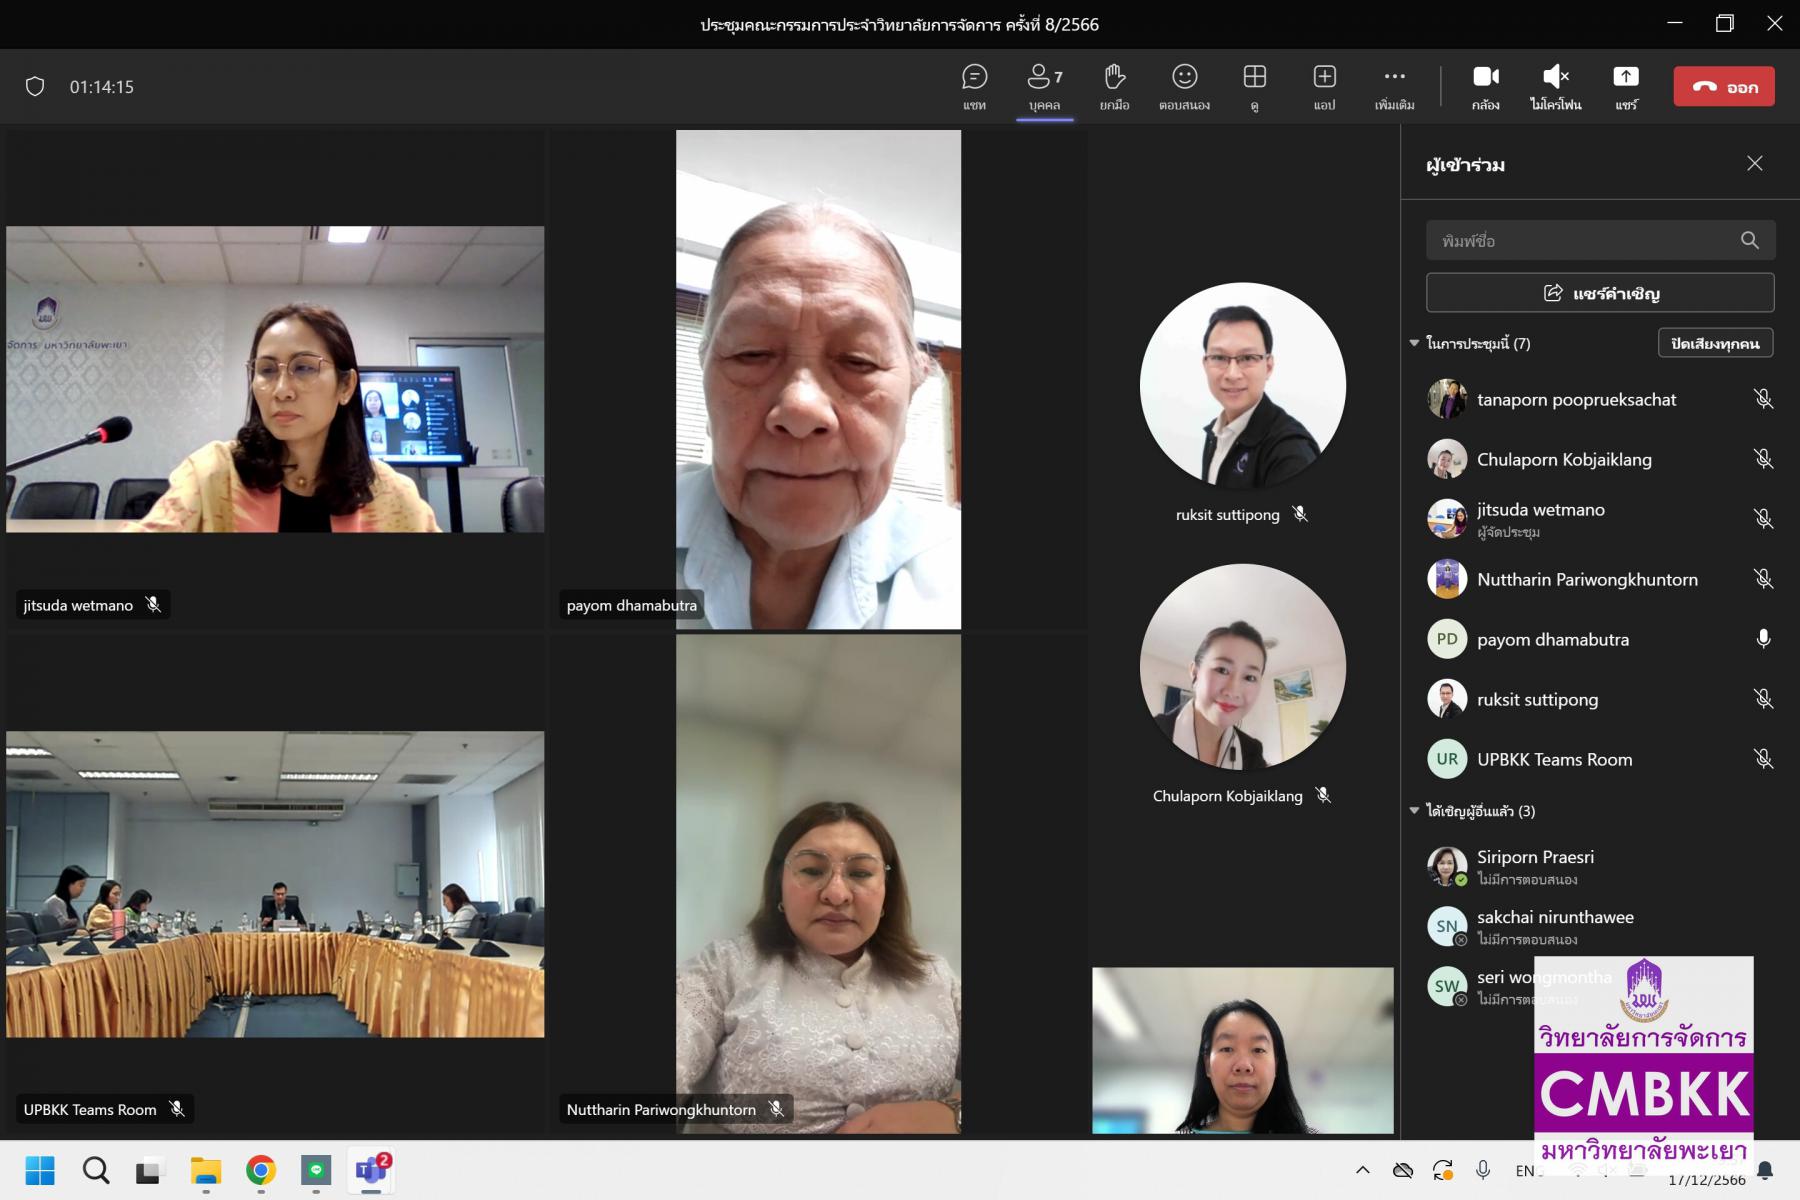Image resolution: width=1800 pixels, height=1200 pixels.
Task: Select UPBKK Teams Room in participant list
Action: pos(1600,759)
